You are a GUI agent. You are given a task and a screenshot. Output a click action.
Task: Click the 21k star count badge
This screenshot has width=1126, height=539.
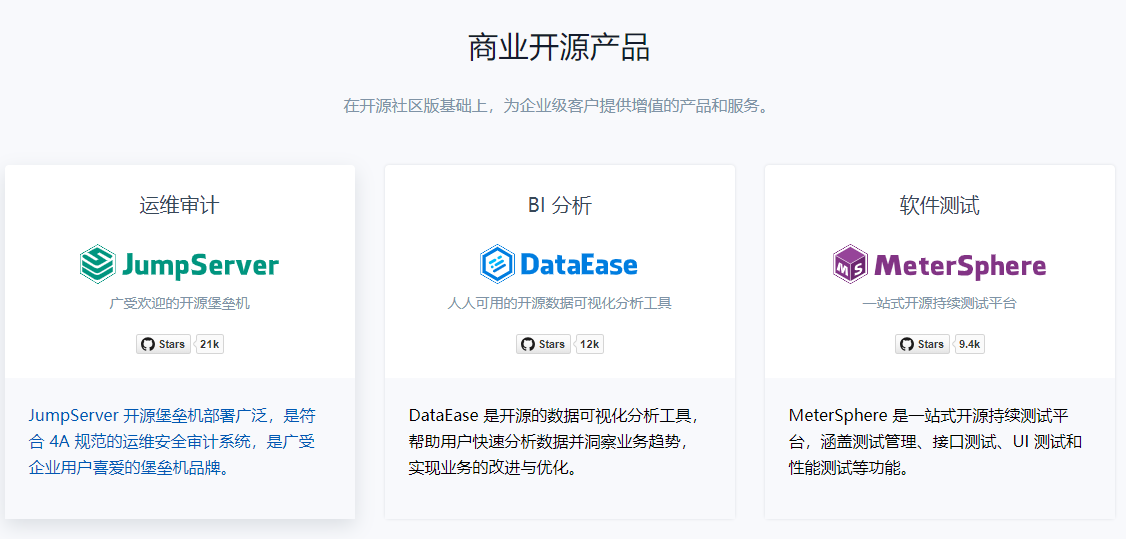coord(210,344)
